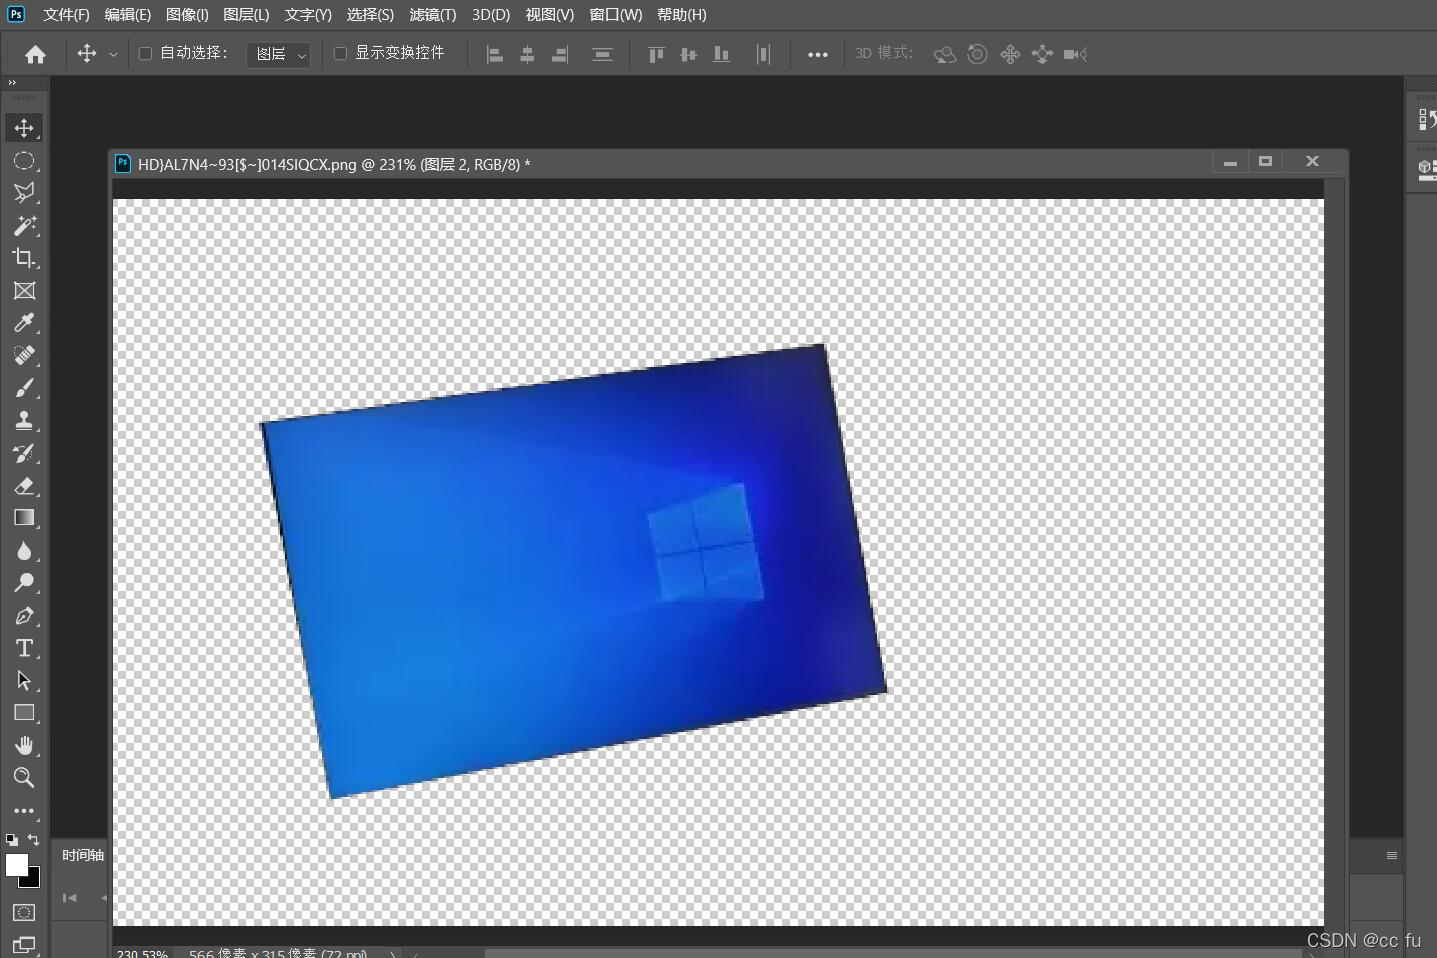Select the Eraser tool

[x=24, y=486]
